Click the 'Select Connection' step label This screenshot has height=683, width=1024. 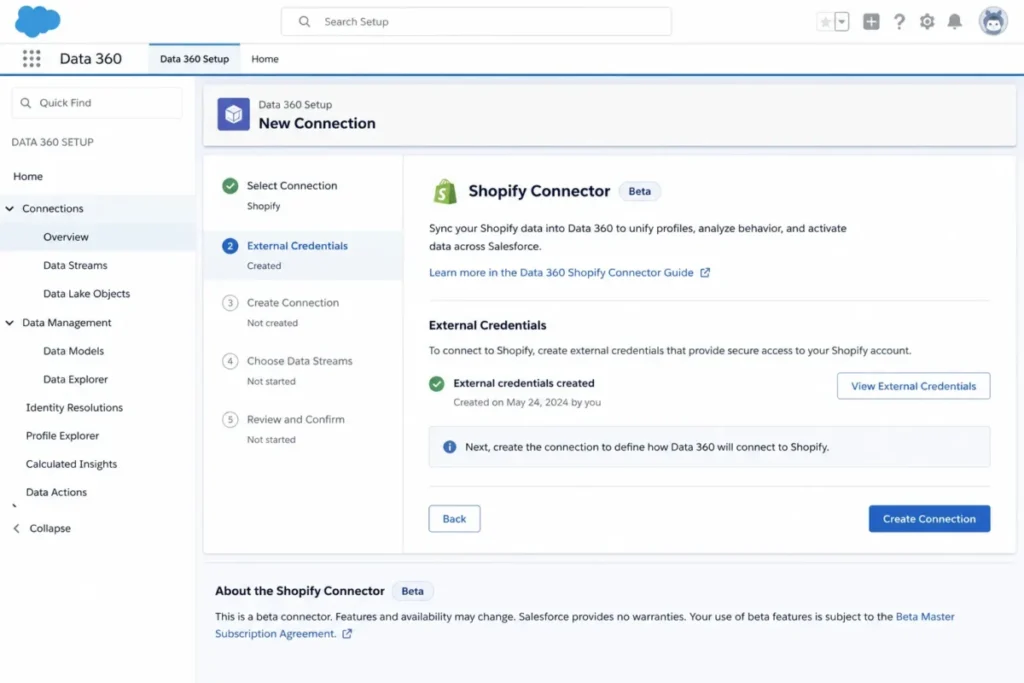point(292,185)
